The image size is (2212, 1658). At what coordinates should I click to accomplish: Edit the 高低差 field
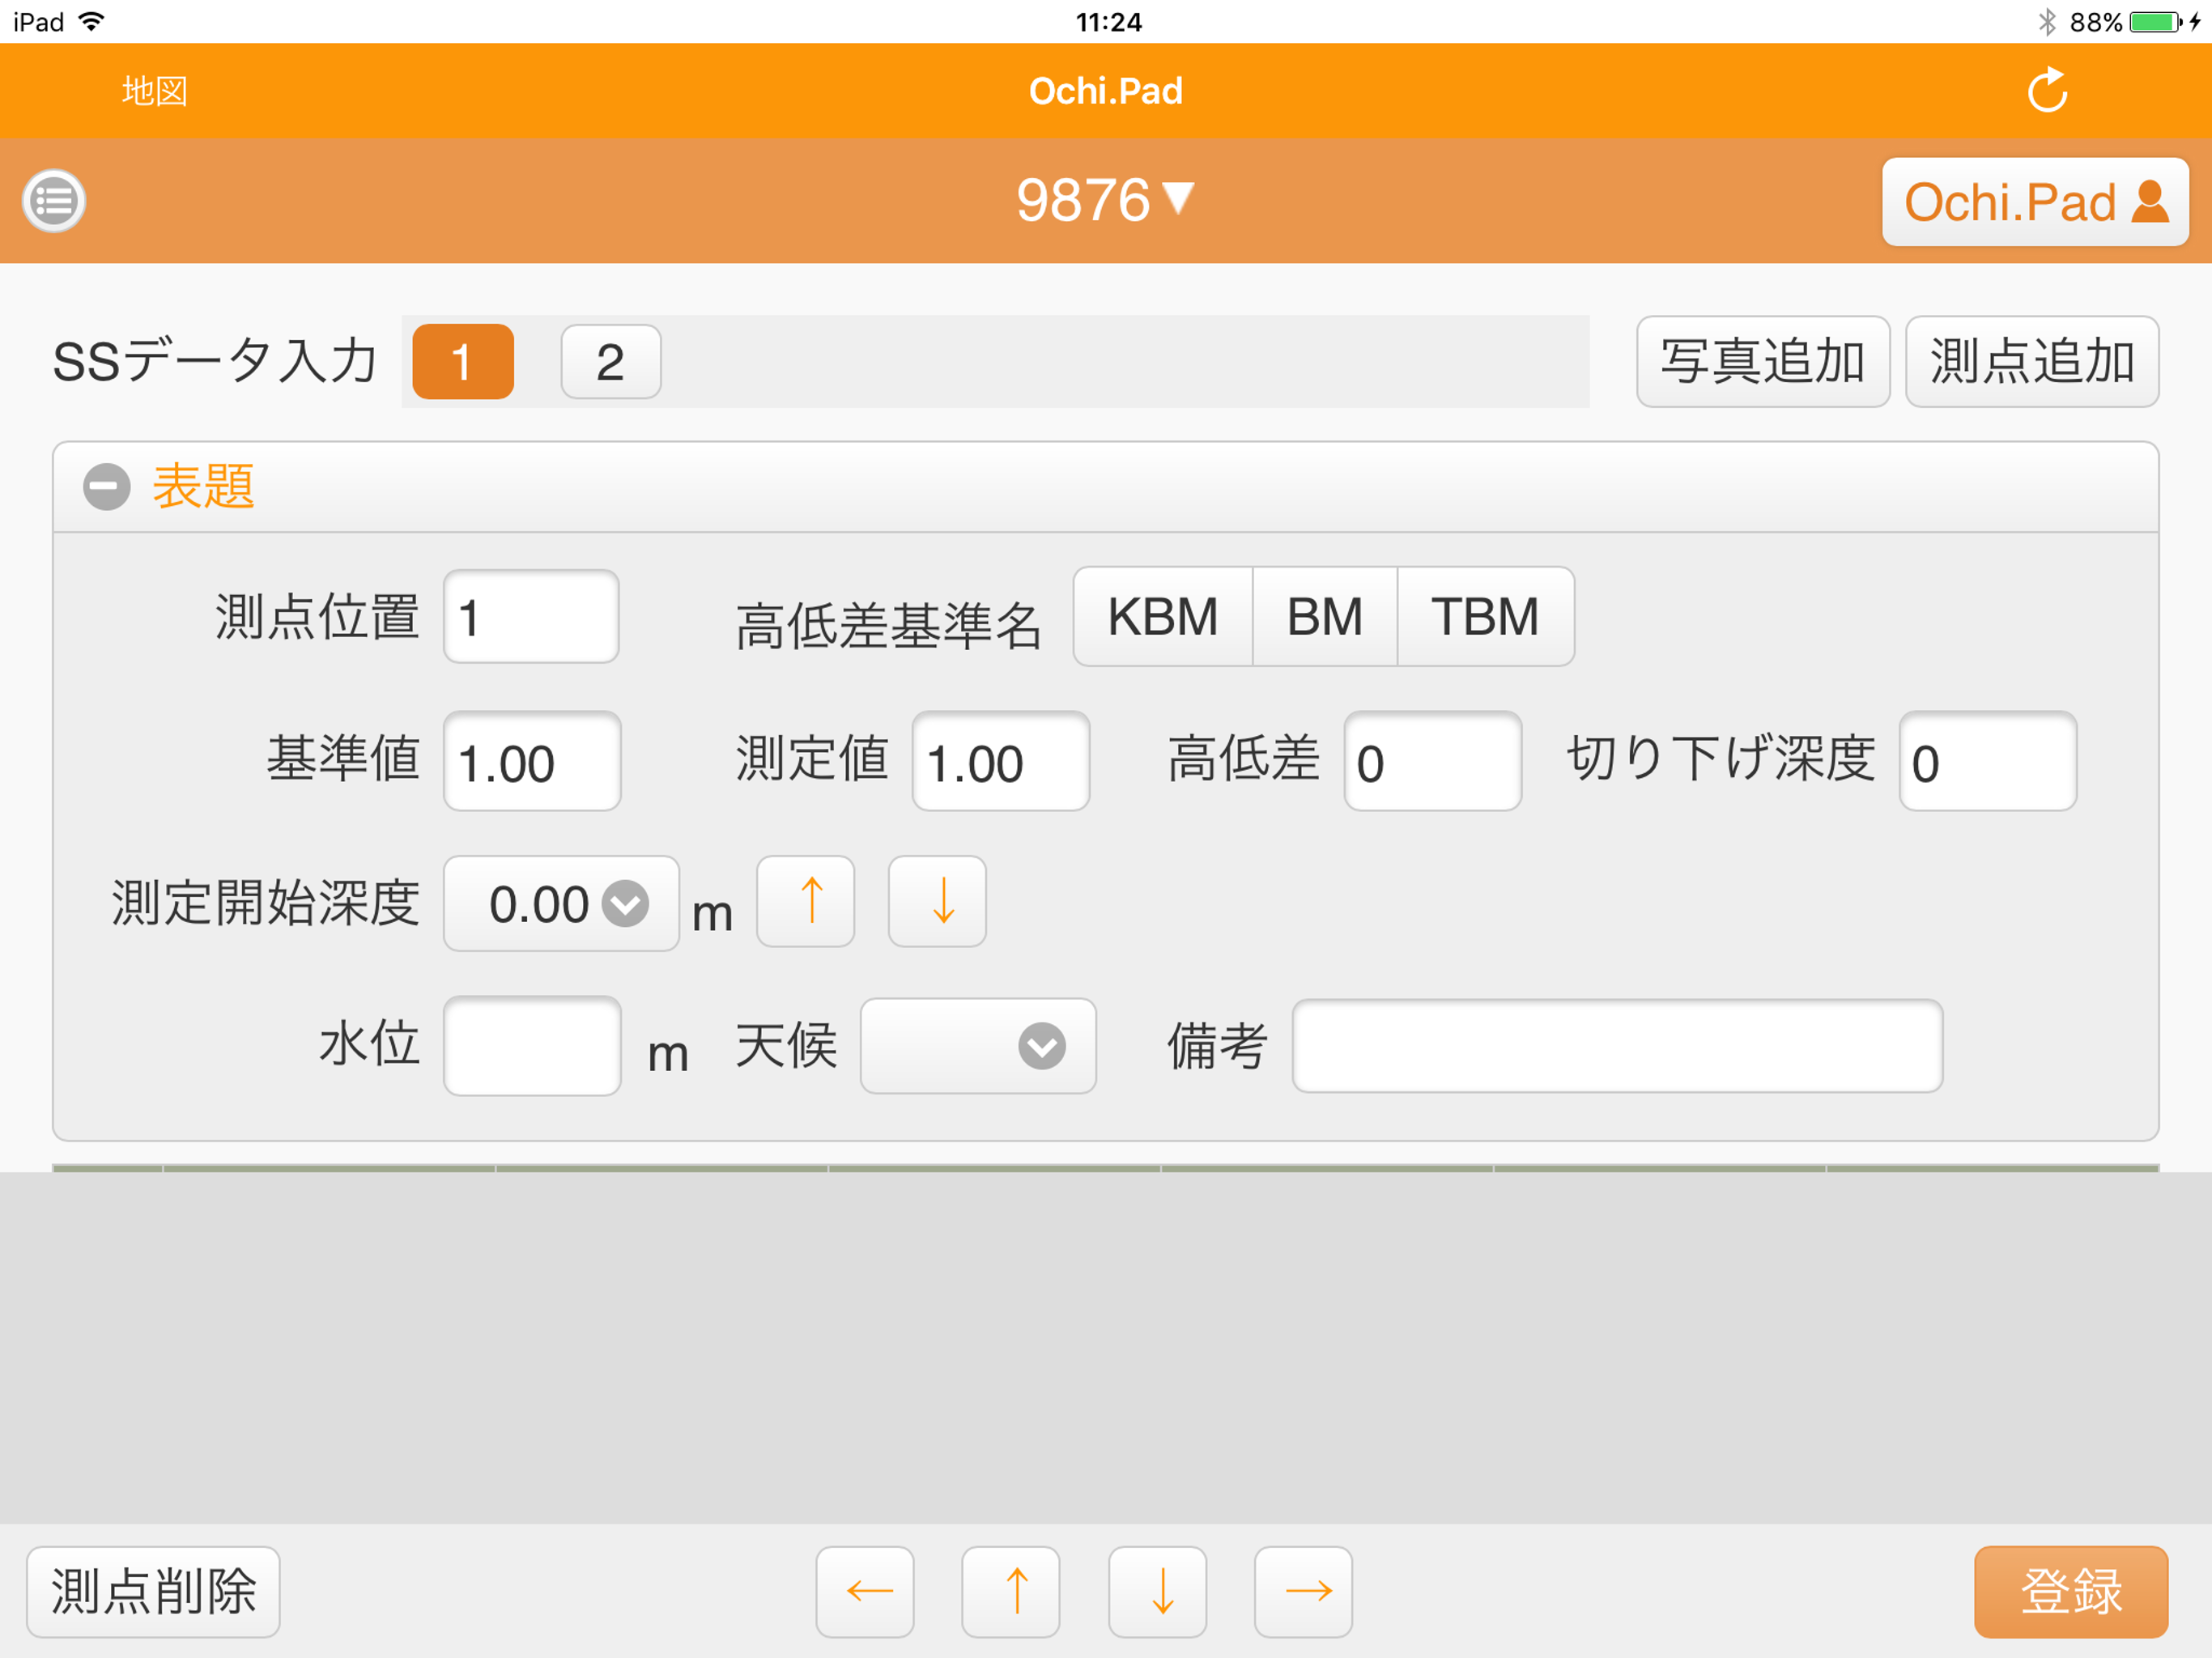1433,762
